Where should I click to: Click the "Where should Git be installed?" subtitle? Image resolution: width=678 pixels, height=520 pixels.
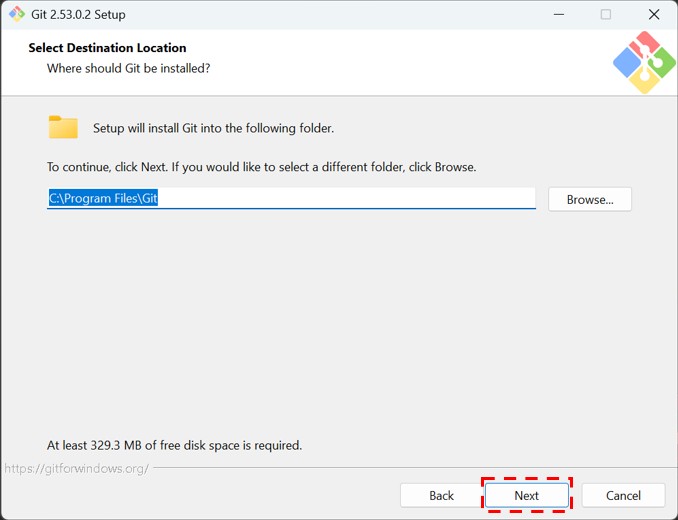[x=128, y=68]
